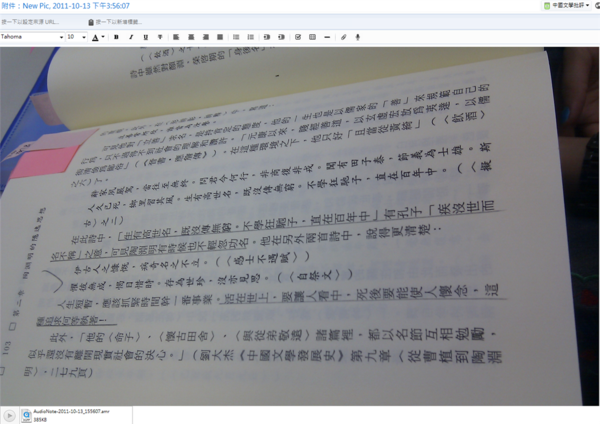Screen dimensions: 600x424
Task: Attach a file with the paperclip icon
Action: (x=343, y=37)
